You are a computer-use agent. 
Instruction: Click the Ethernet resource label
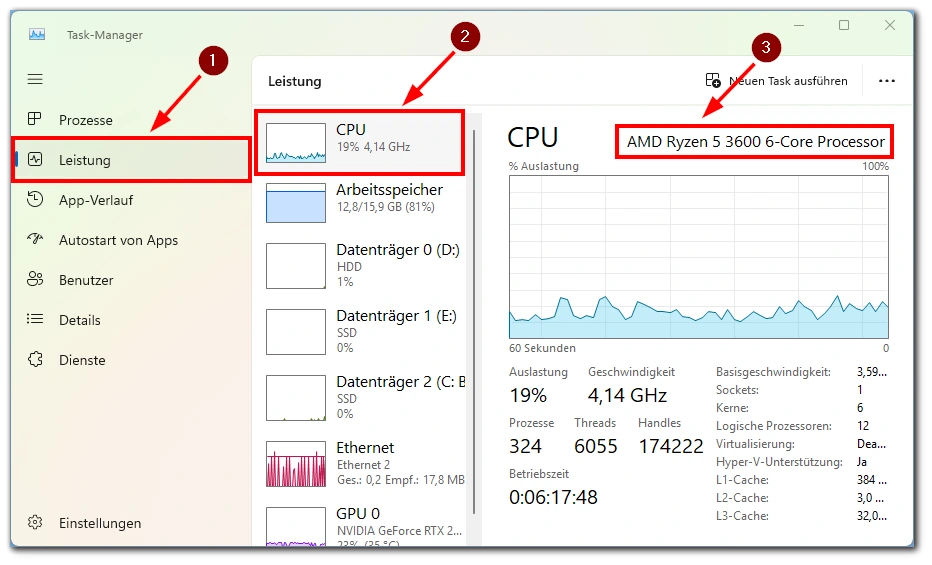click(365, 447)
